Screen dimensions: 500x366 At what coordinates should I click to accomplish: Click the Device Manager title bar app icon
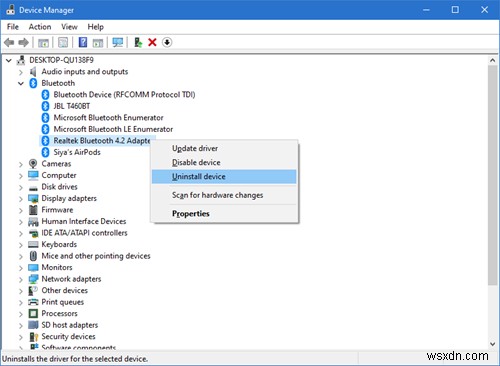(10, 10)
